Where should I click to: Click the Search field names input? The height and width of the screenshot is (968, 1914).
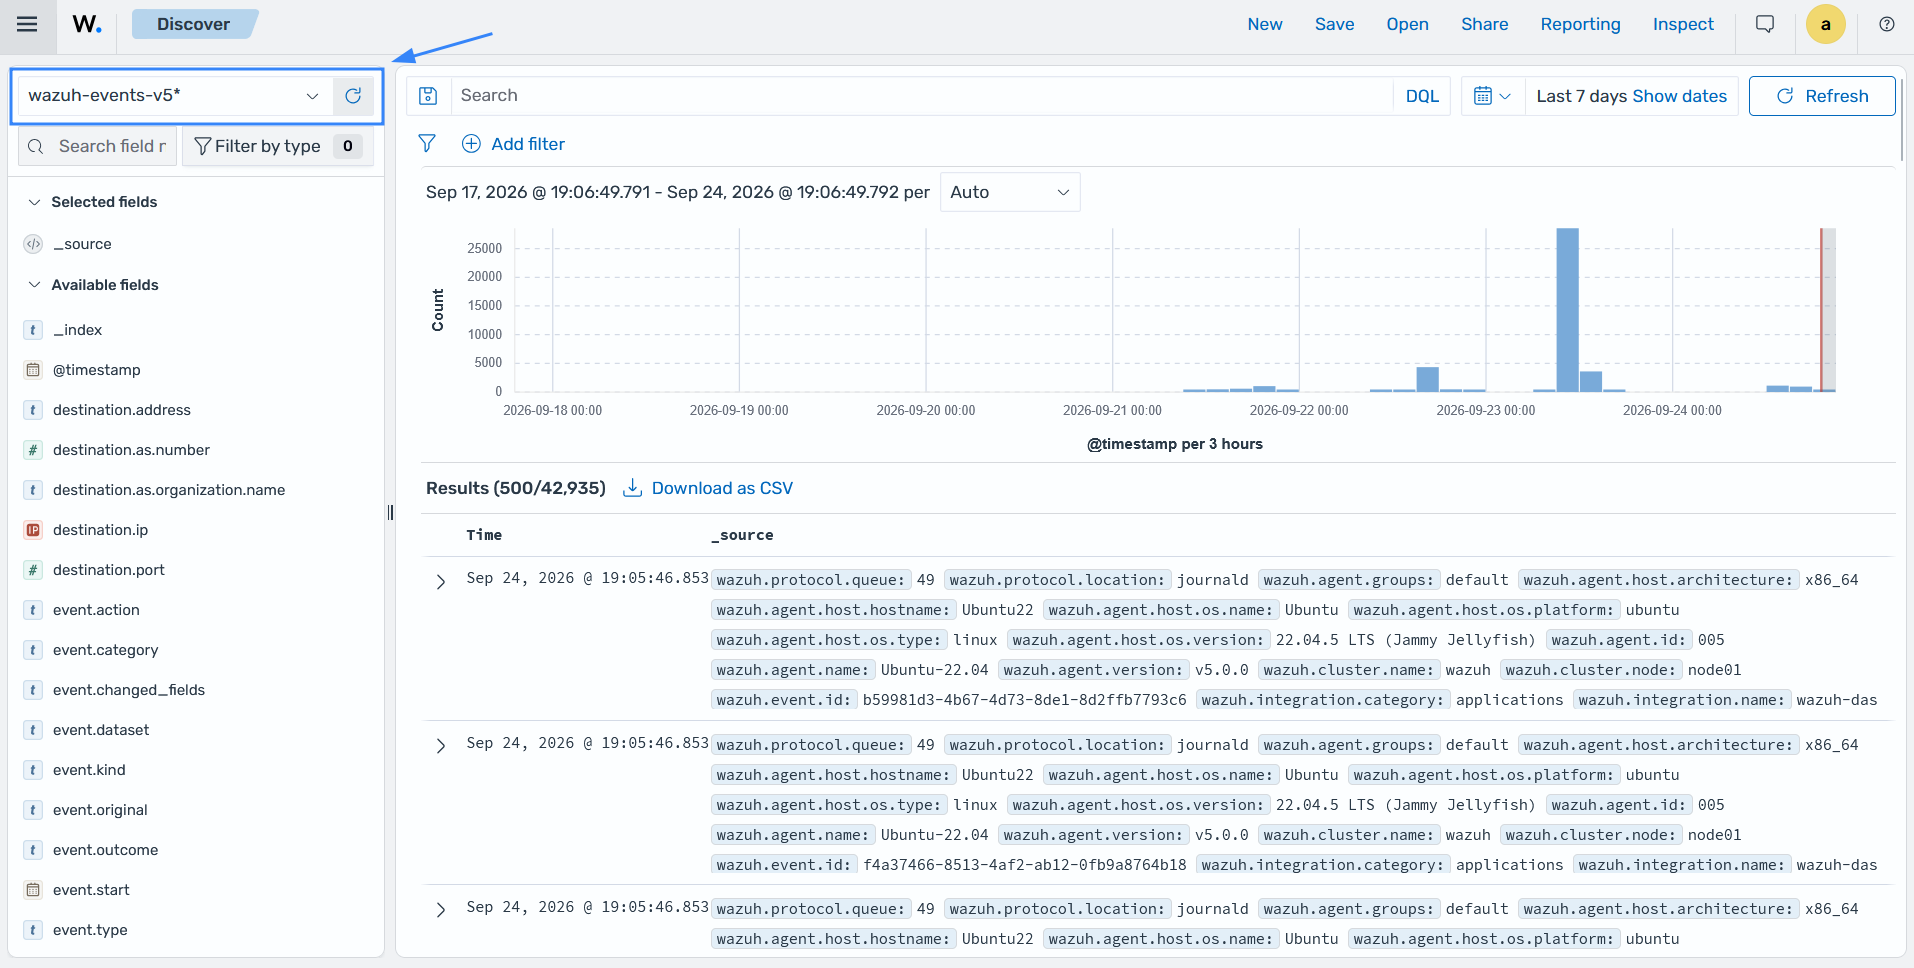pos(98,146)
